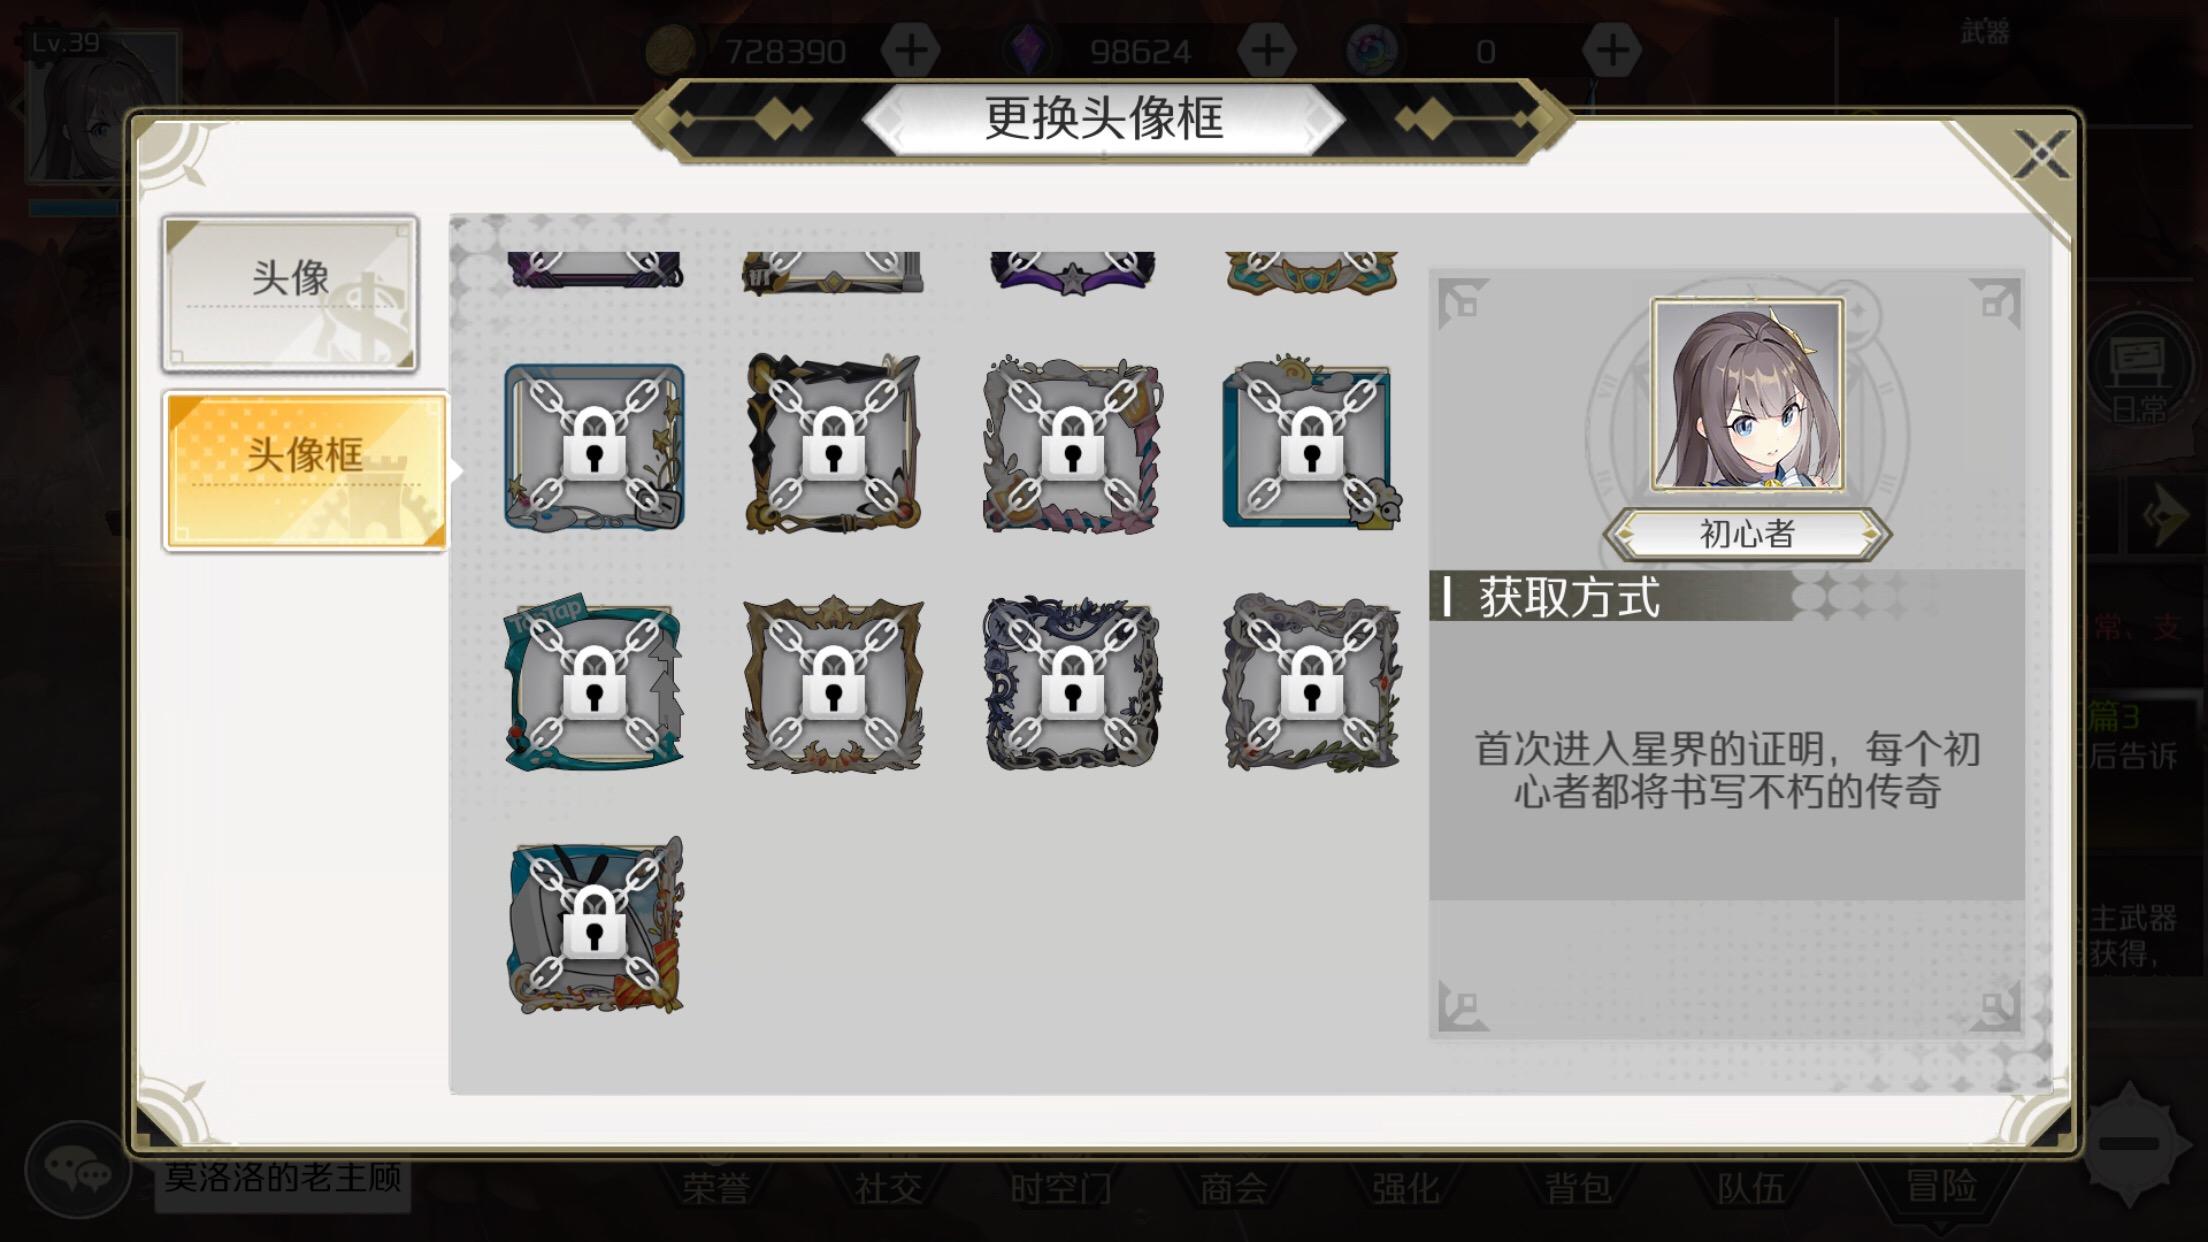2208x1242 pixels.
Task: Select the locked bronze winged frame
Action: 833,685
